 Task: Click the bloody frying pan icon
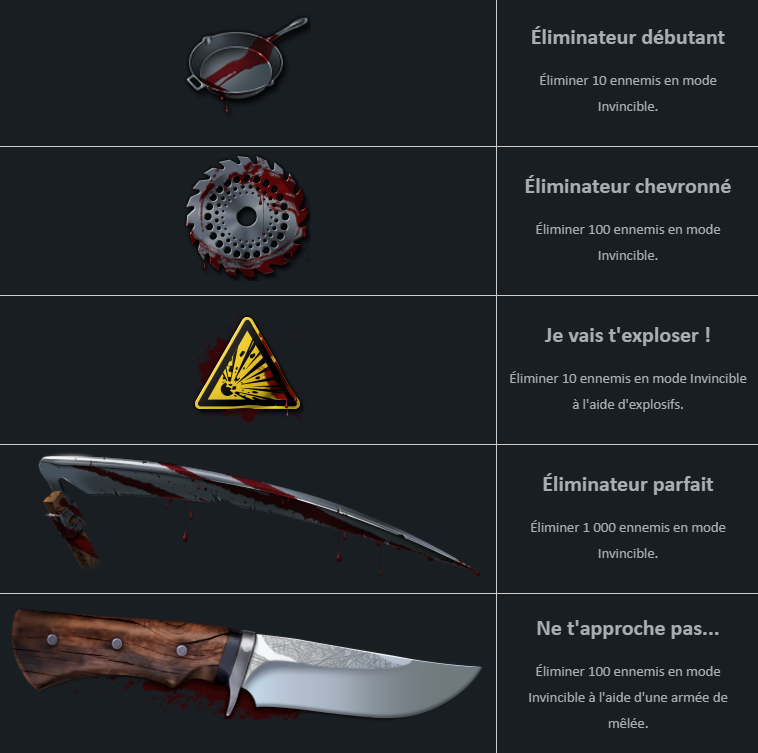[247, 63]
